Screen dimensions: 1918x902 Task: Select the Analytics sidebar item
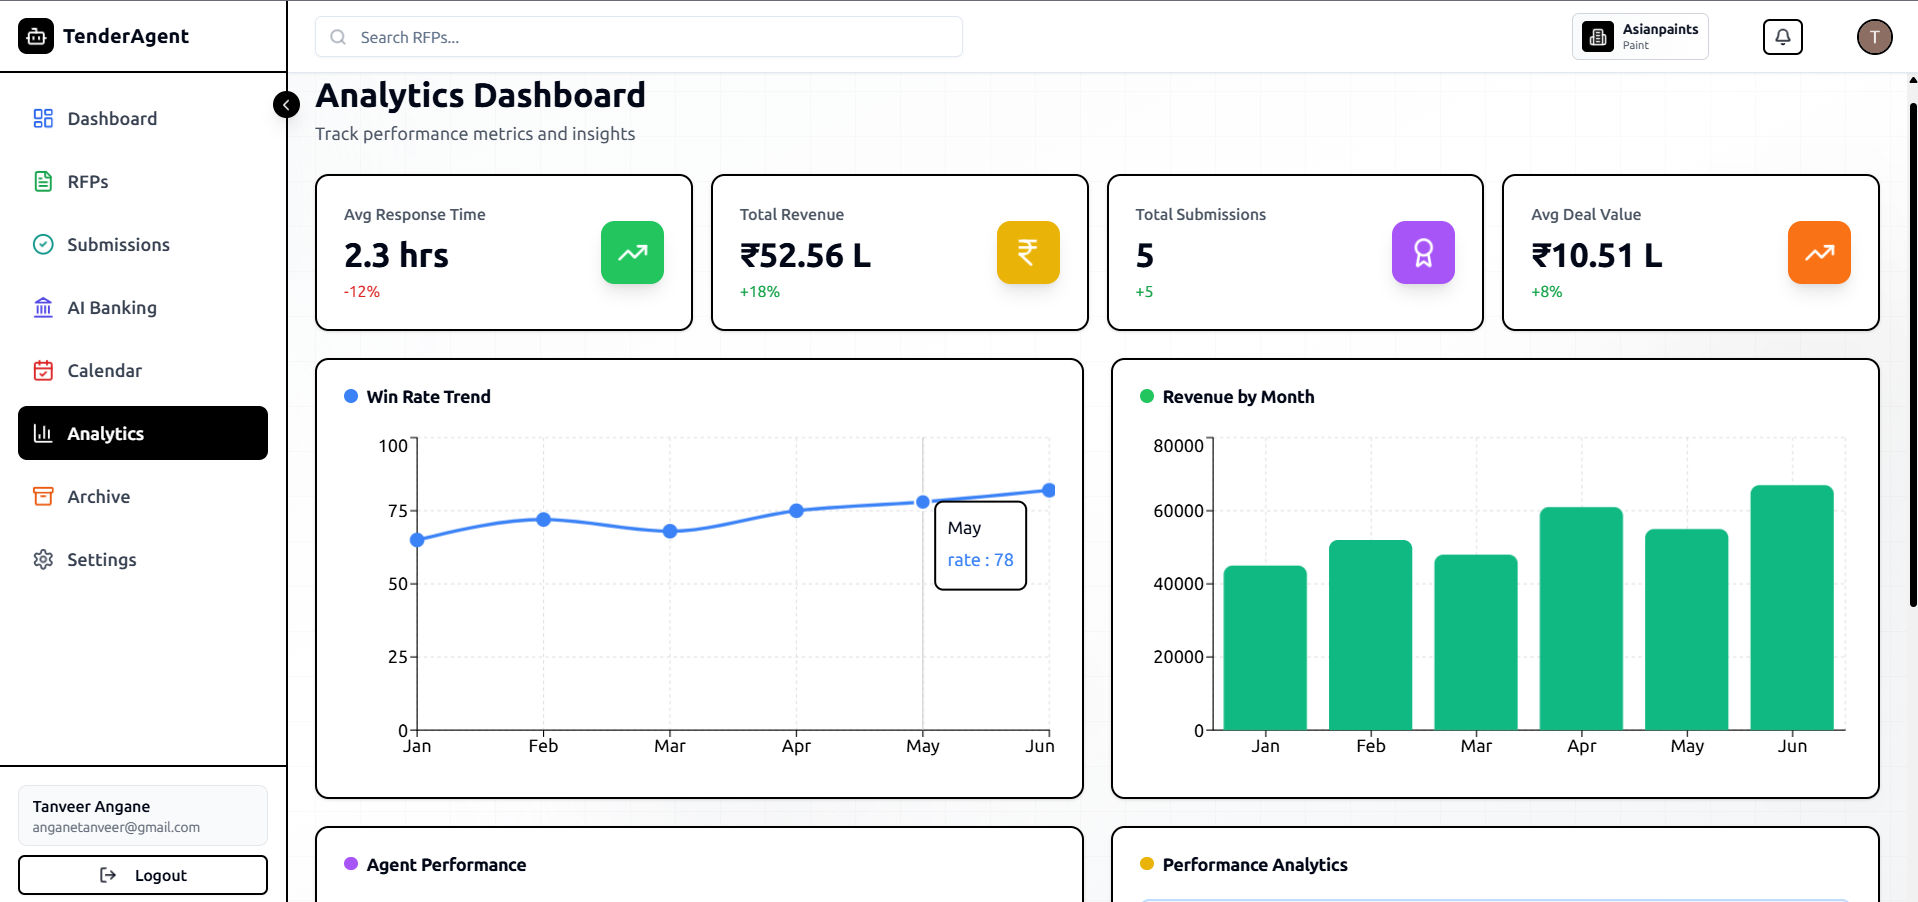click(143, 433)
